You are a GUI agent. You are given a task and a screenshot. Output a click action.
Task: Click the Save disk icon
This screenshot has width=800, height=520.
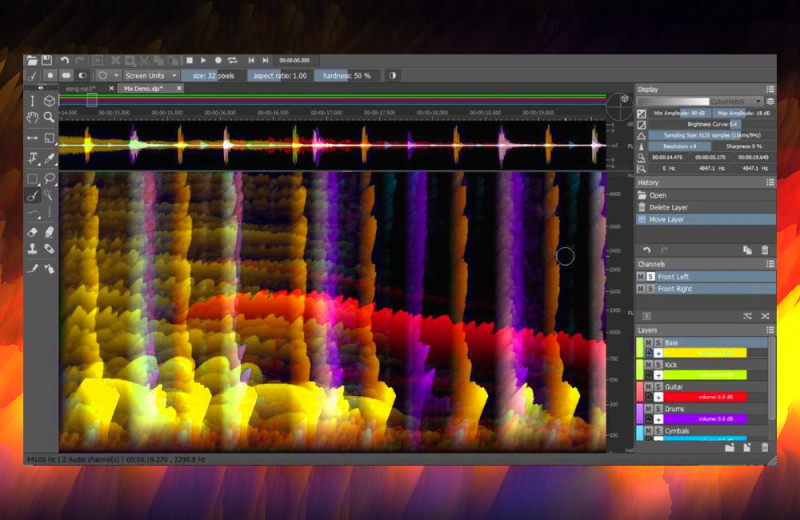pos(46,61)
